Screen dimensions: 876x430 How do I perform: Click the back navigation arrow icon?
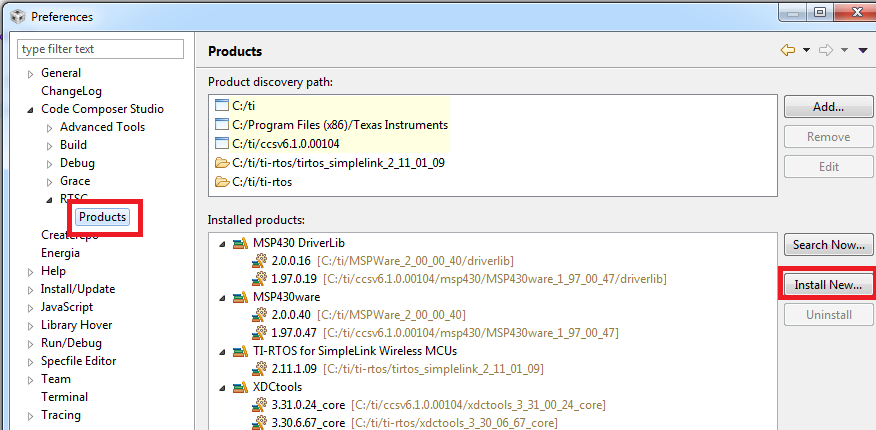787,50
